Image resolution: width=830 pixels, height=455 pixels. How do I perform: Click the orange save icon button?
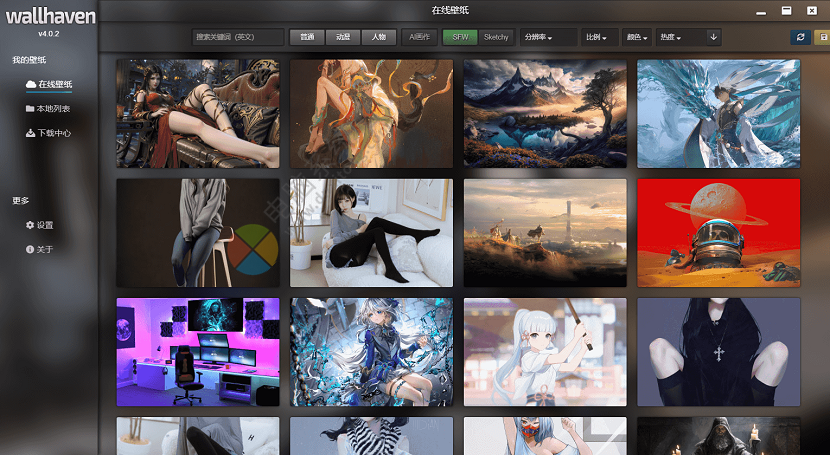click(x=822, y=37)
